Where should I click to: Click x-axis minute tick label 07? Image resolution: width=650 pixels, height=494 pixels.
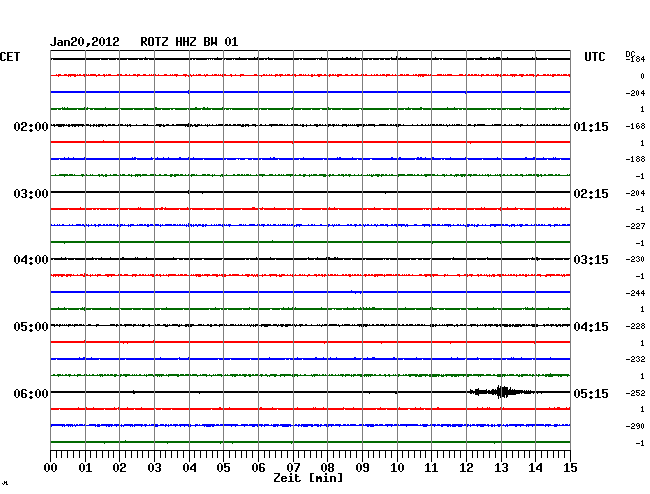click(293, 468)
